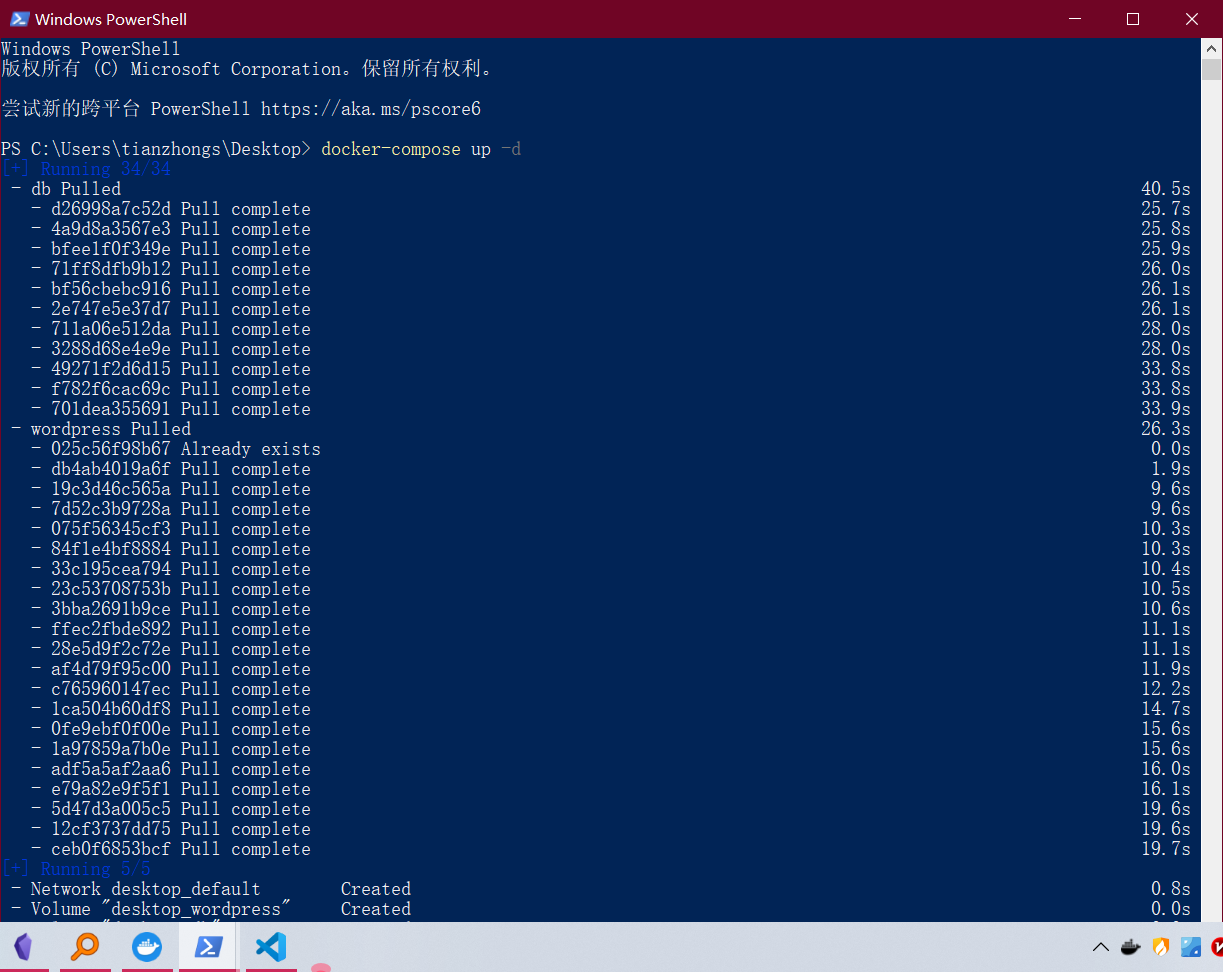This screenshot has height=972, width=1223.
Task: Launch the orange magnifier search app
Action: point(85,946)
